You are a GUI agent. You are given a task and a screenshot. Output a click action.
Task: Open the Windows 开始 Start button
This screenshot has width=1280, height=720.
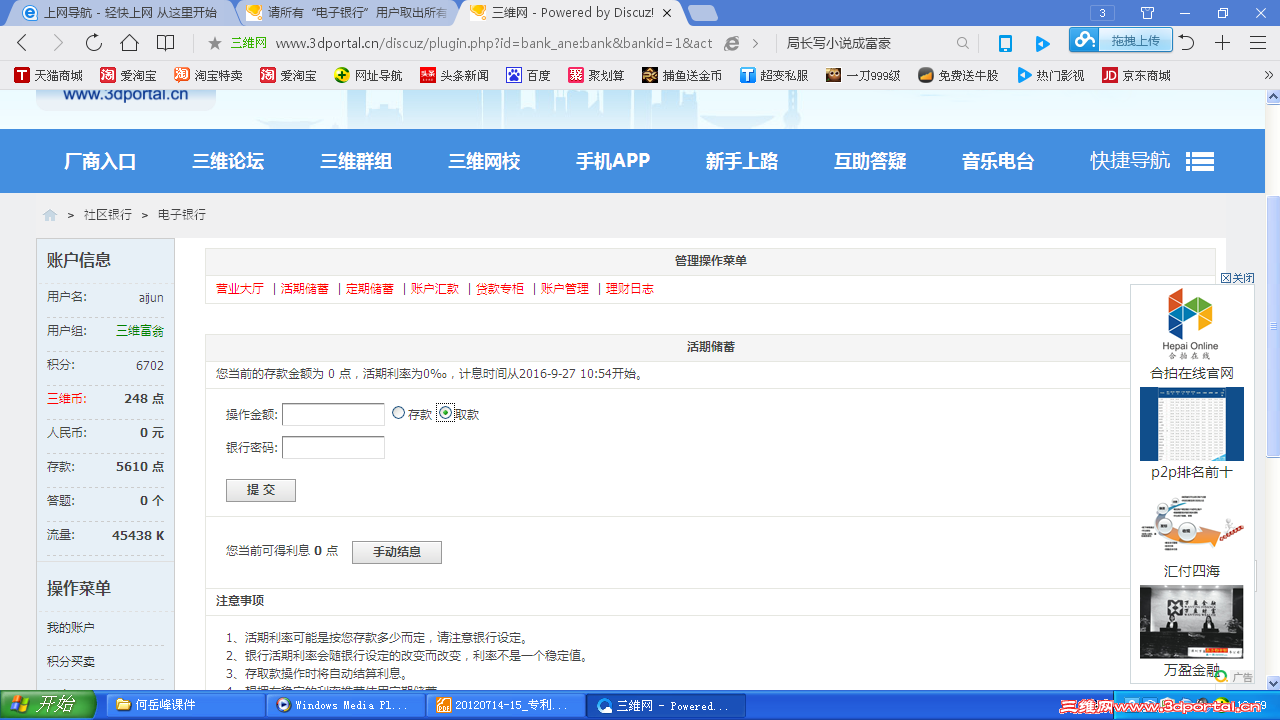click(x=47, y=704)
